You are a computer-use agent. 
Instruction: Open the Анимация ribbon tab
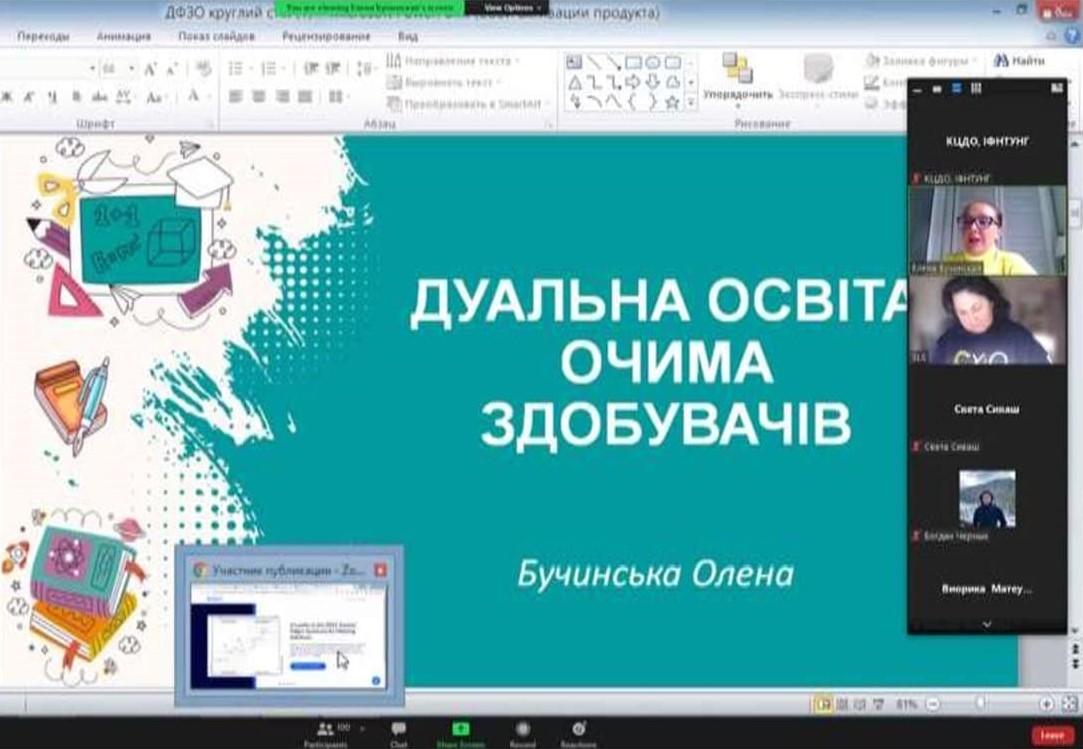click(124, 36)
